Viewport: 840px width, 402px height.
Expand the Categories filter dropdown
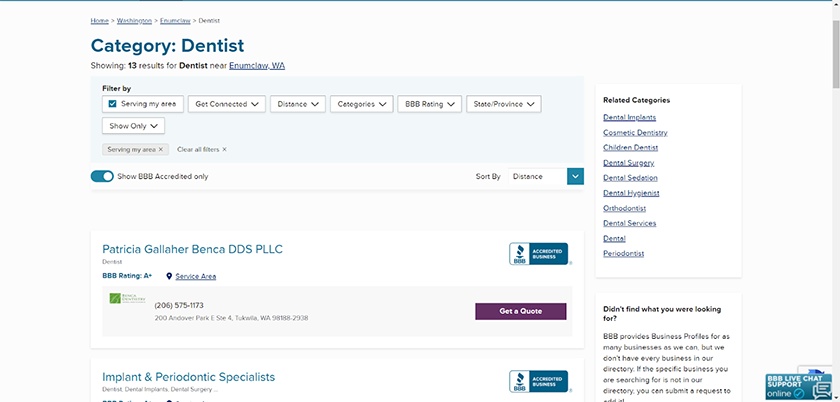click(x=362, y=104)
